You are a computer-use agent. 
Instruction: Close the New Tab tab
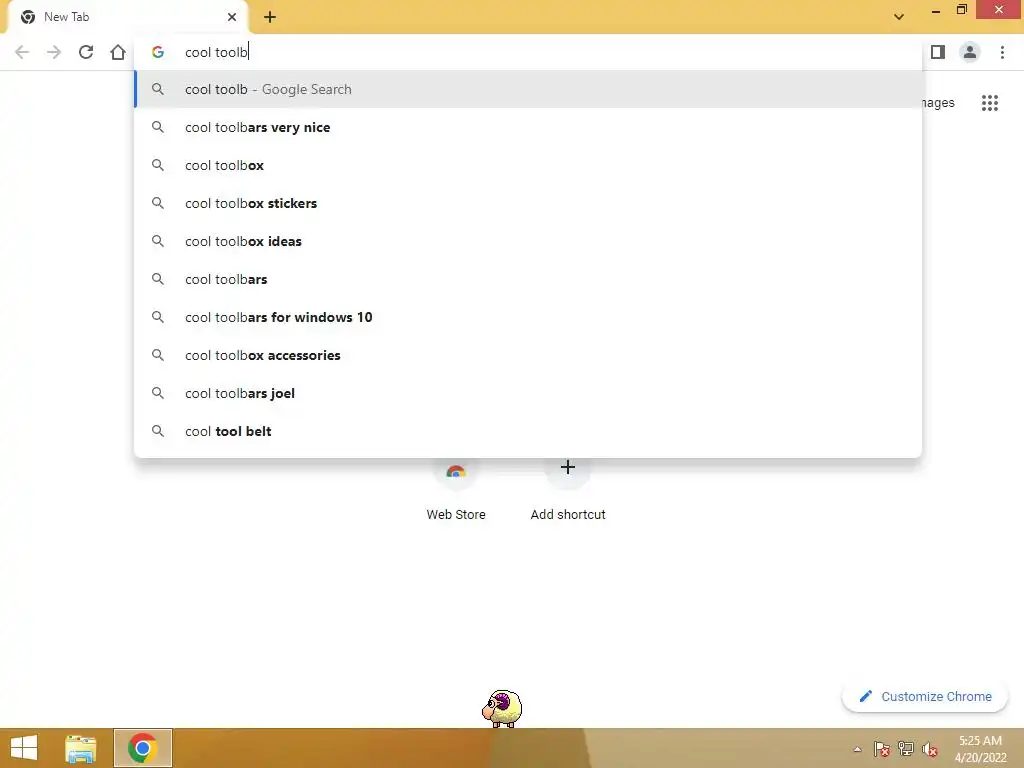232,17
